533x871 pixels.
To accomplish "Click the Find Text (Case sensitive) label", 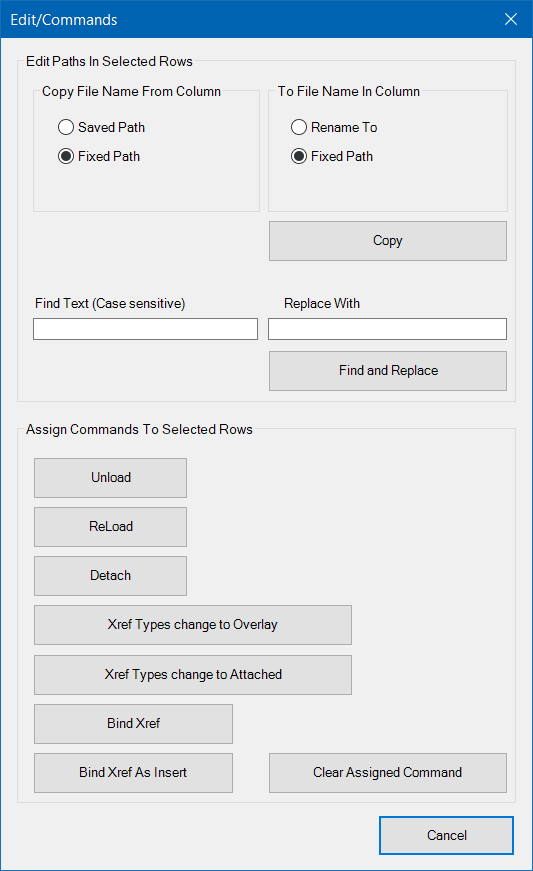I will click(110, 303).
